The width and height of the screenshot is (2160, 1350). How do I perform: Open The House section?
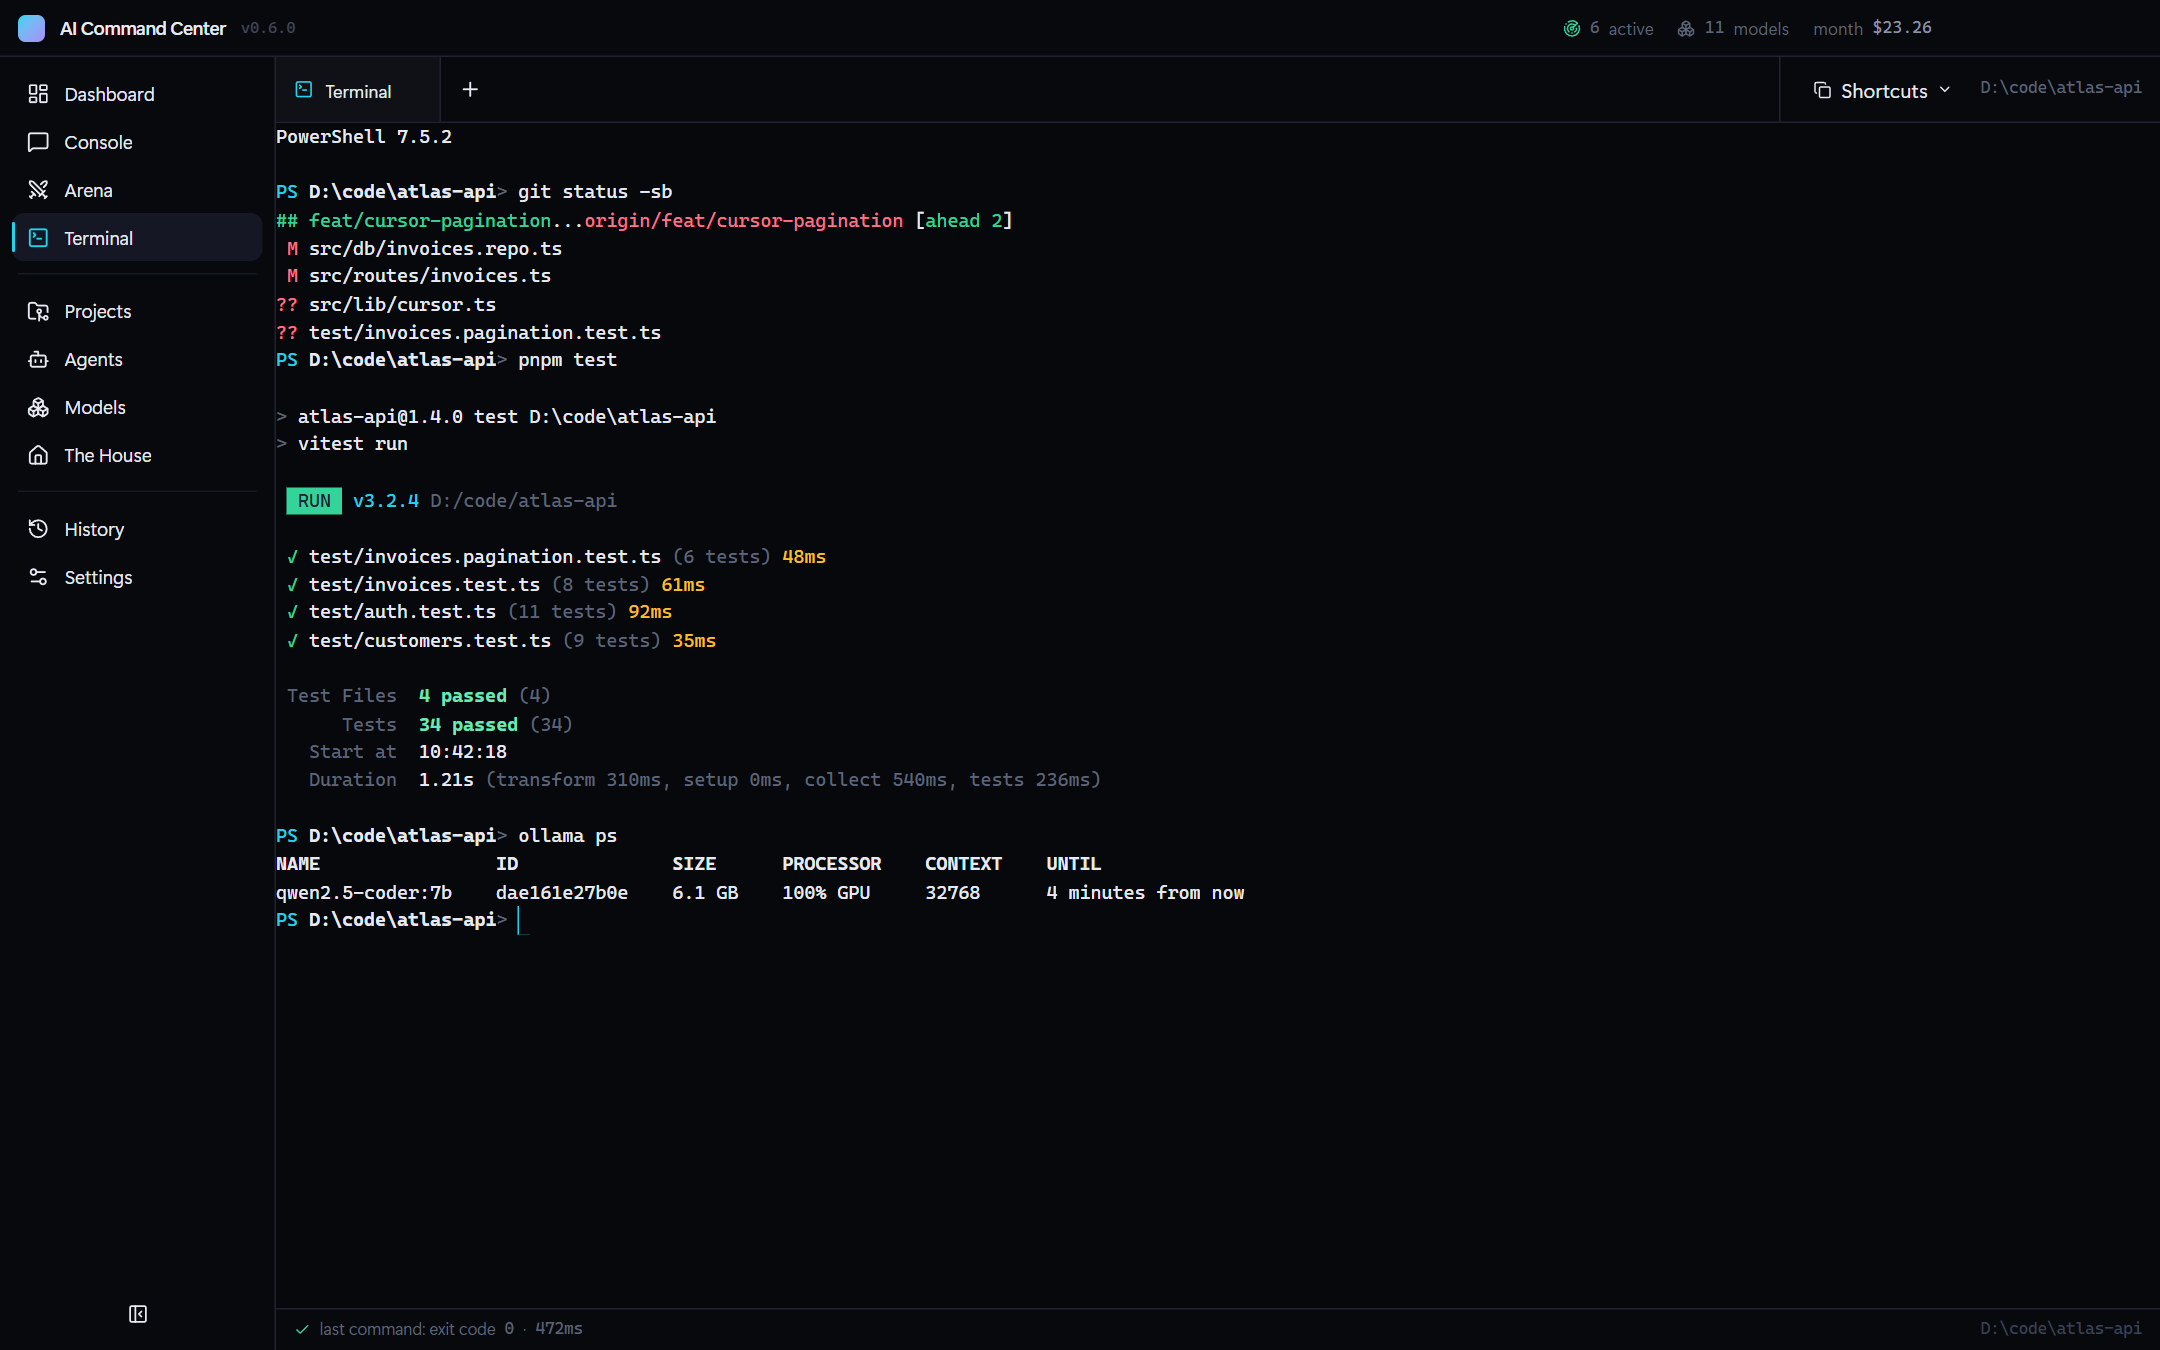[138, 455]
